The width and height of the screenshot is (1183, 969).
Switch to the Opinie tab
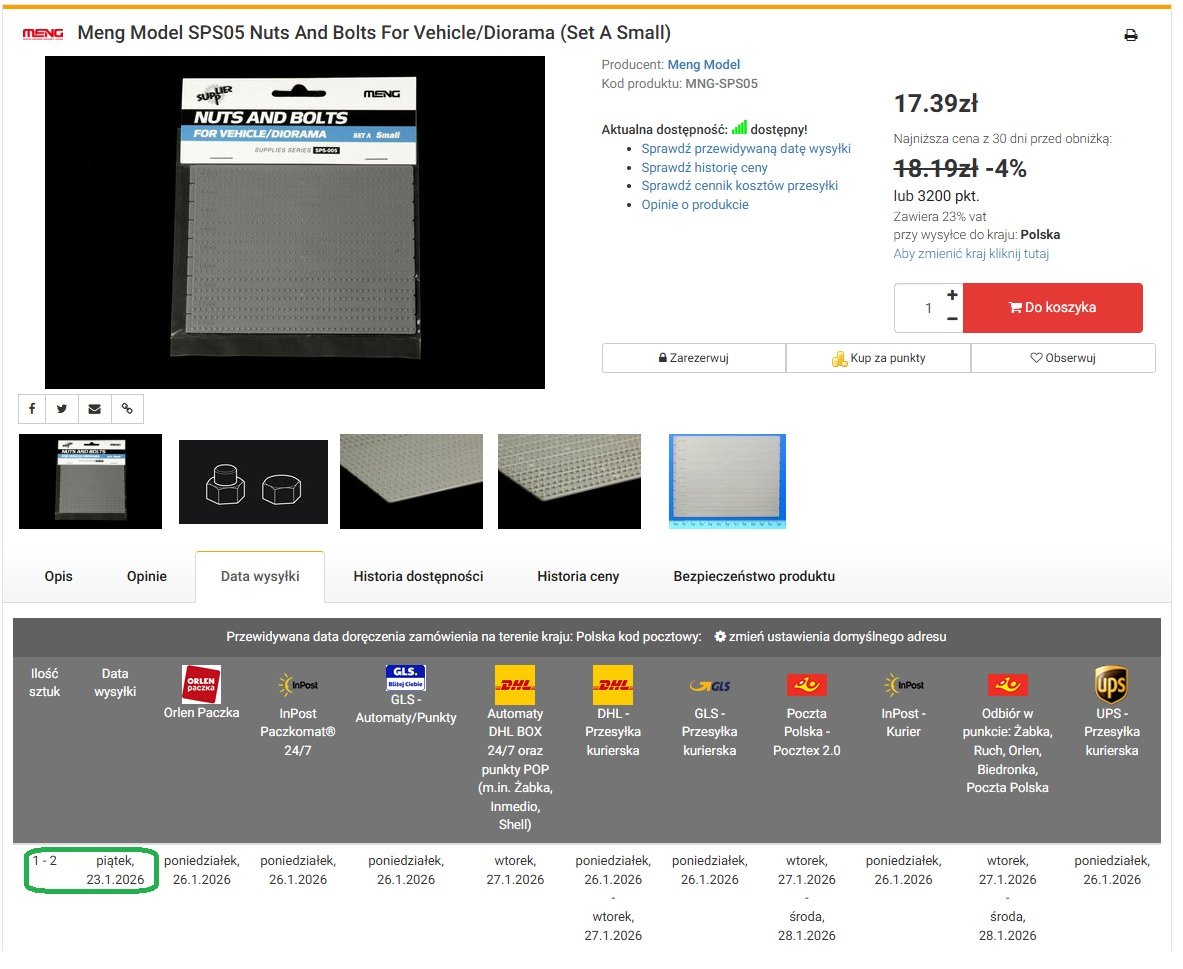tap(146, 576)
